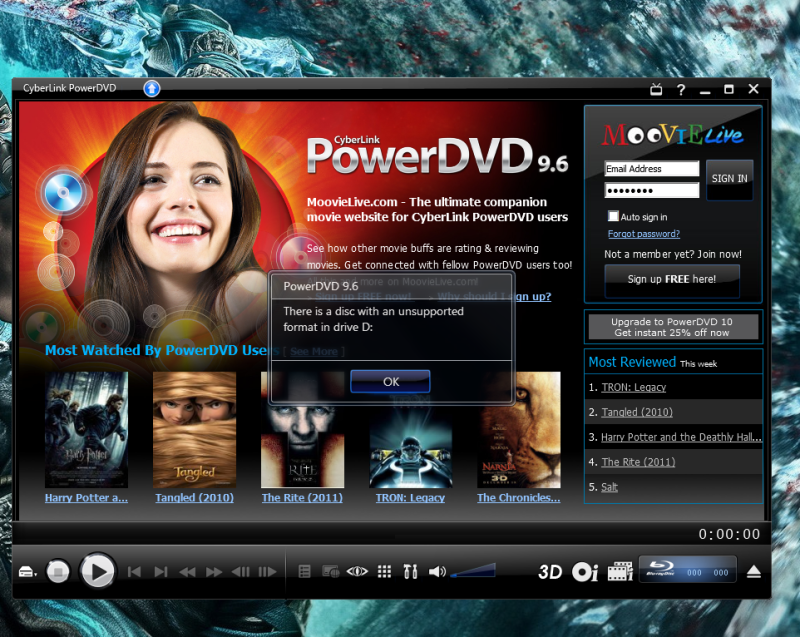Click the capture frame icon
Viewport: 800px width, 637px height.
(x=331, y=572)
